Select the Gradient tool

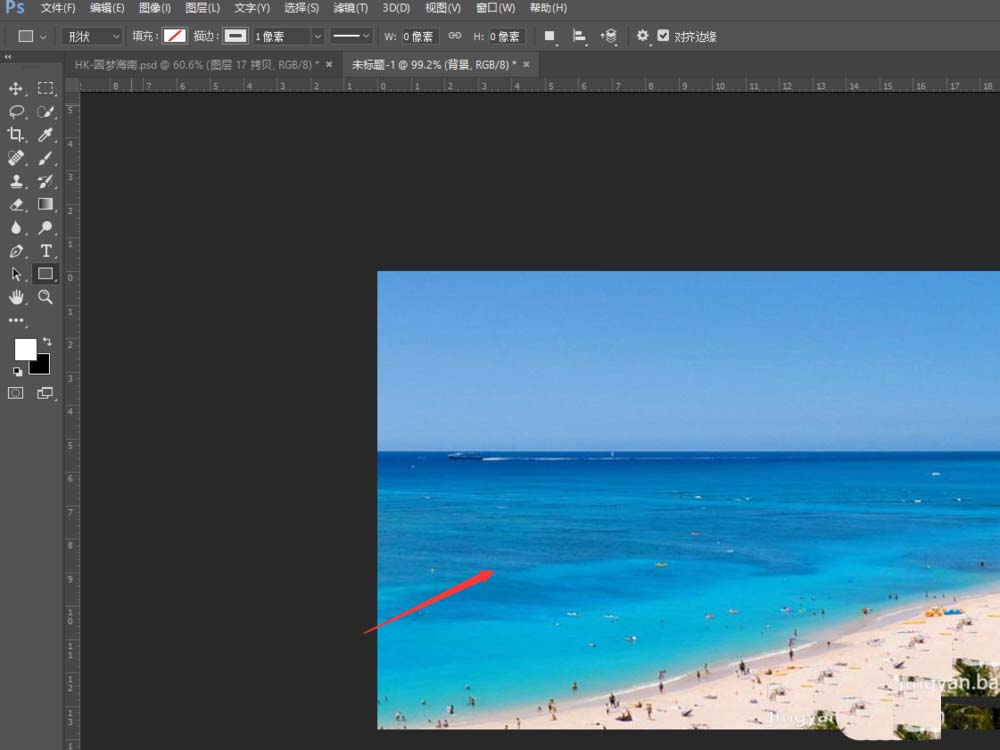[x=45, y=204]
